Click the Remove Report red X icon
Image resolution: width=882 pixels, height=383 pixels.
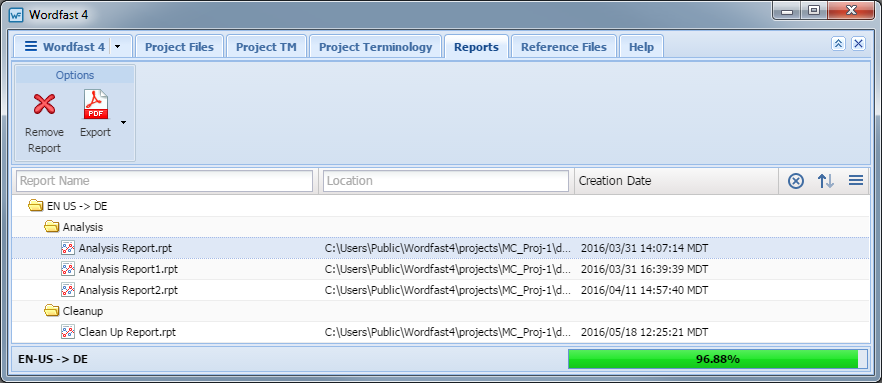[44, 104]
